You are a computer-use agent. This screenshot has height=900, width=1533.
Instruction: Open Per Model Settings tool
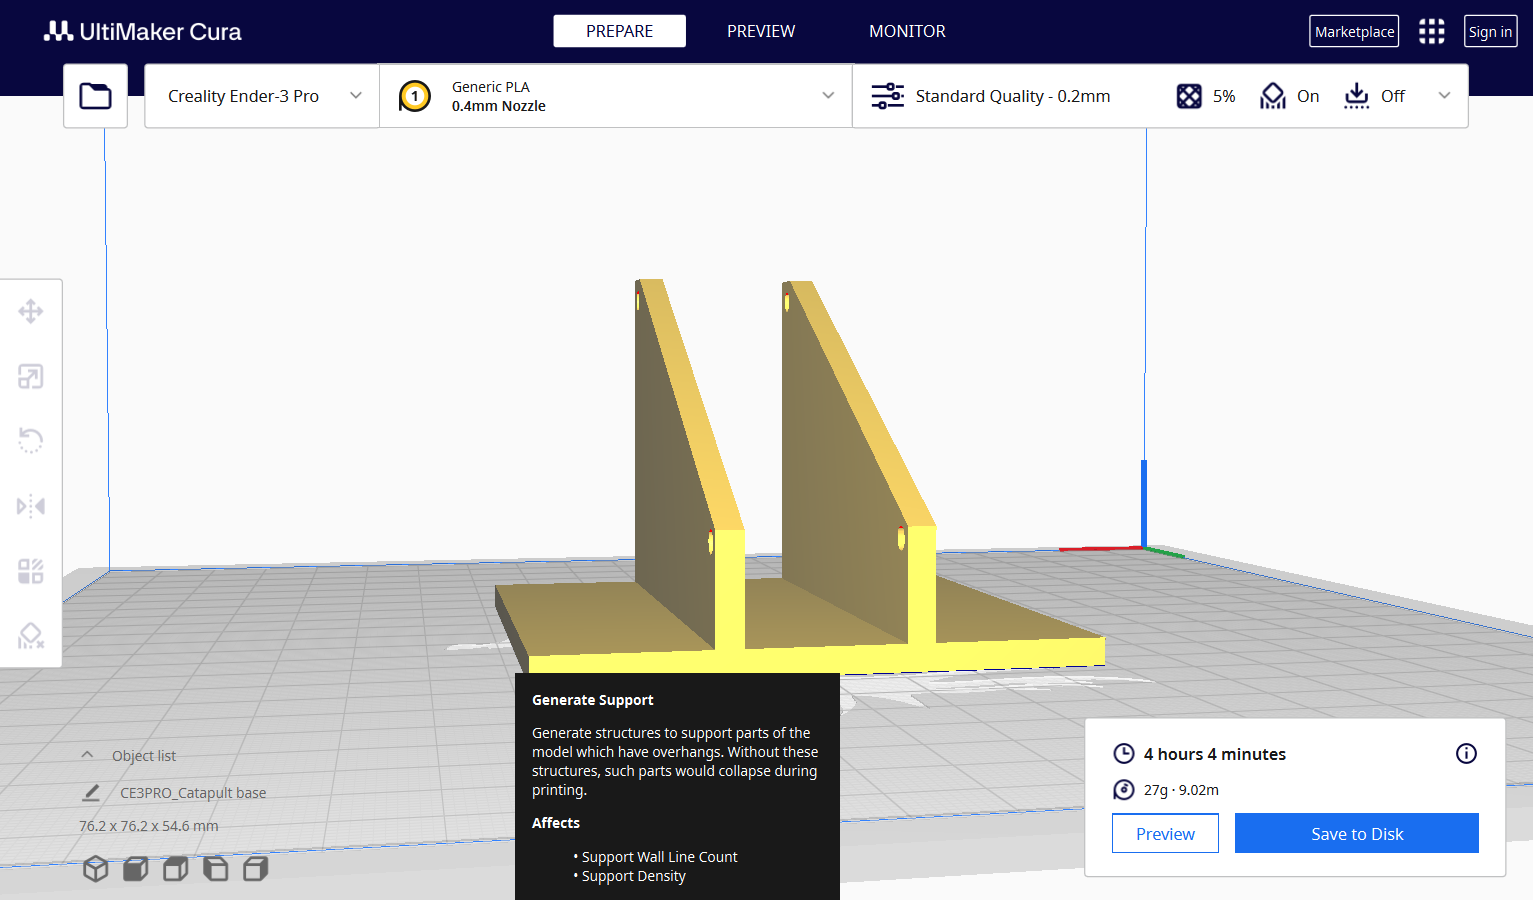(x=31, y=571)
